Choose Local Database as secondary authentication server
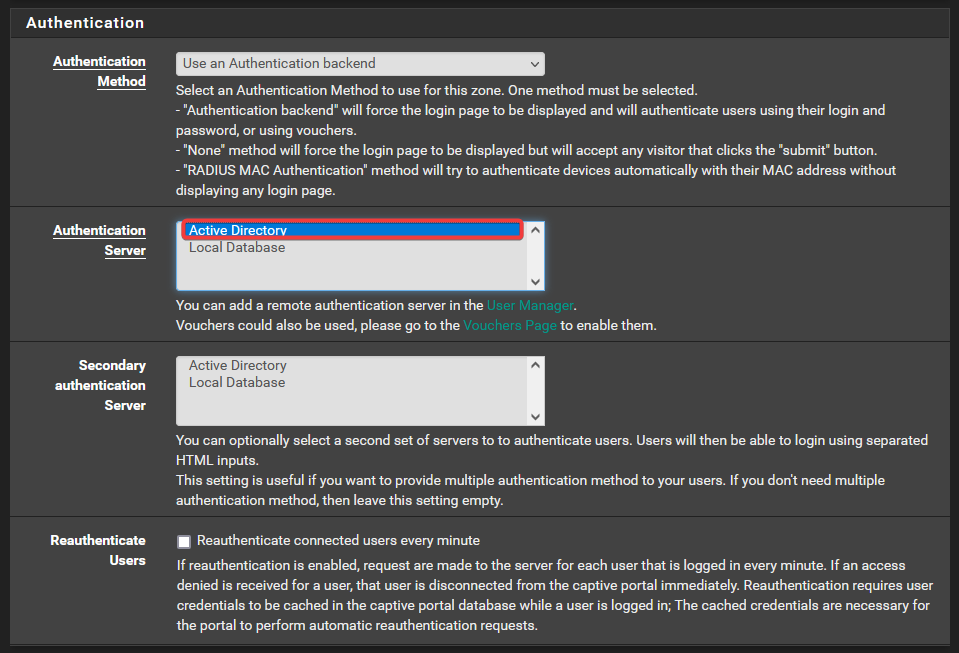This screenshot has width=959, height=653. pos(237,383)
